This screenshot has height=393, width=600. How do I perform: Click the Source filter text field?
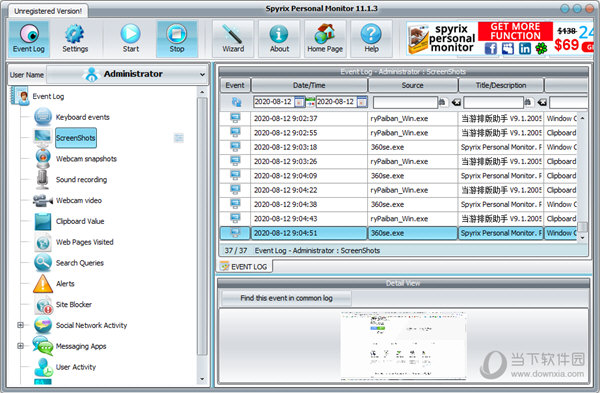405,102
